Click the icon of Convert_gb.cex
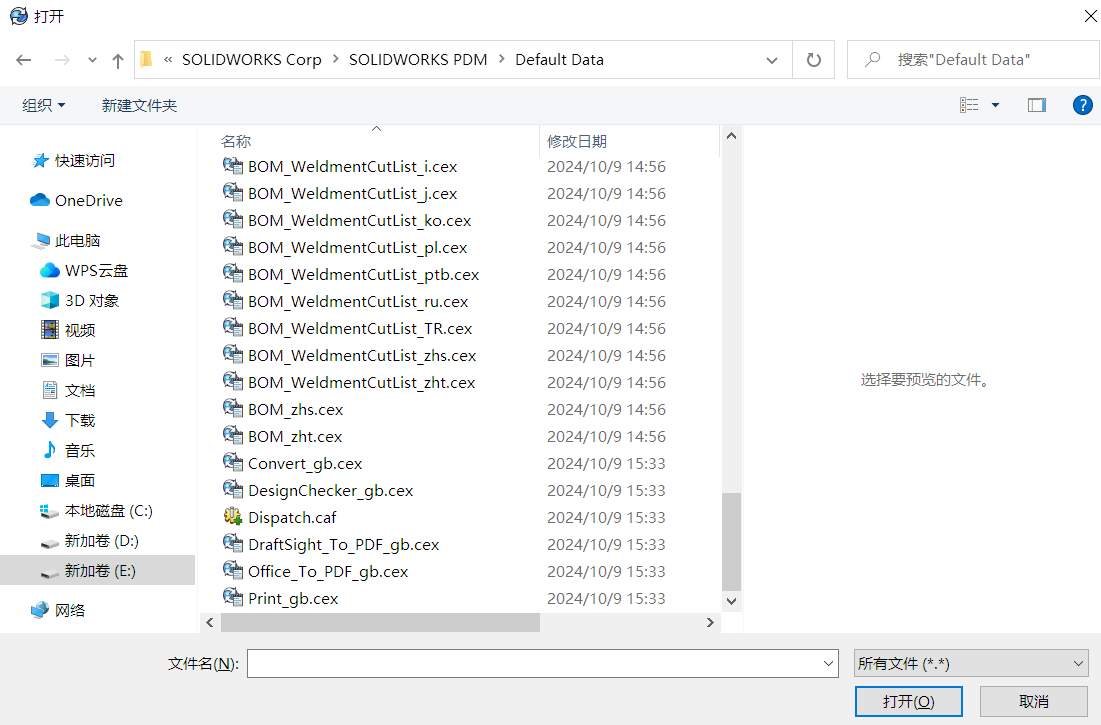 tap(233, 463)
